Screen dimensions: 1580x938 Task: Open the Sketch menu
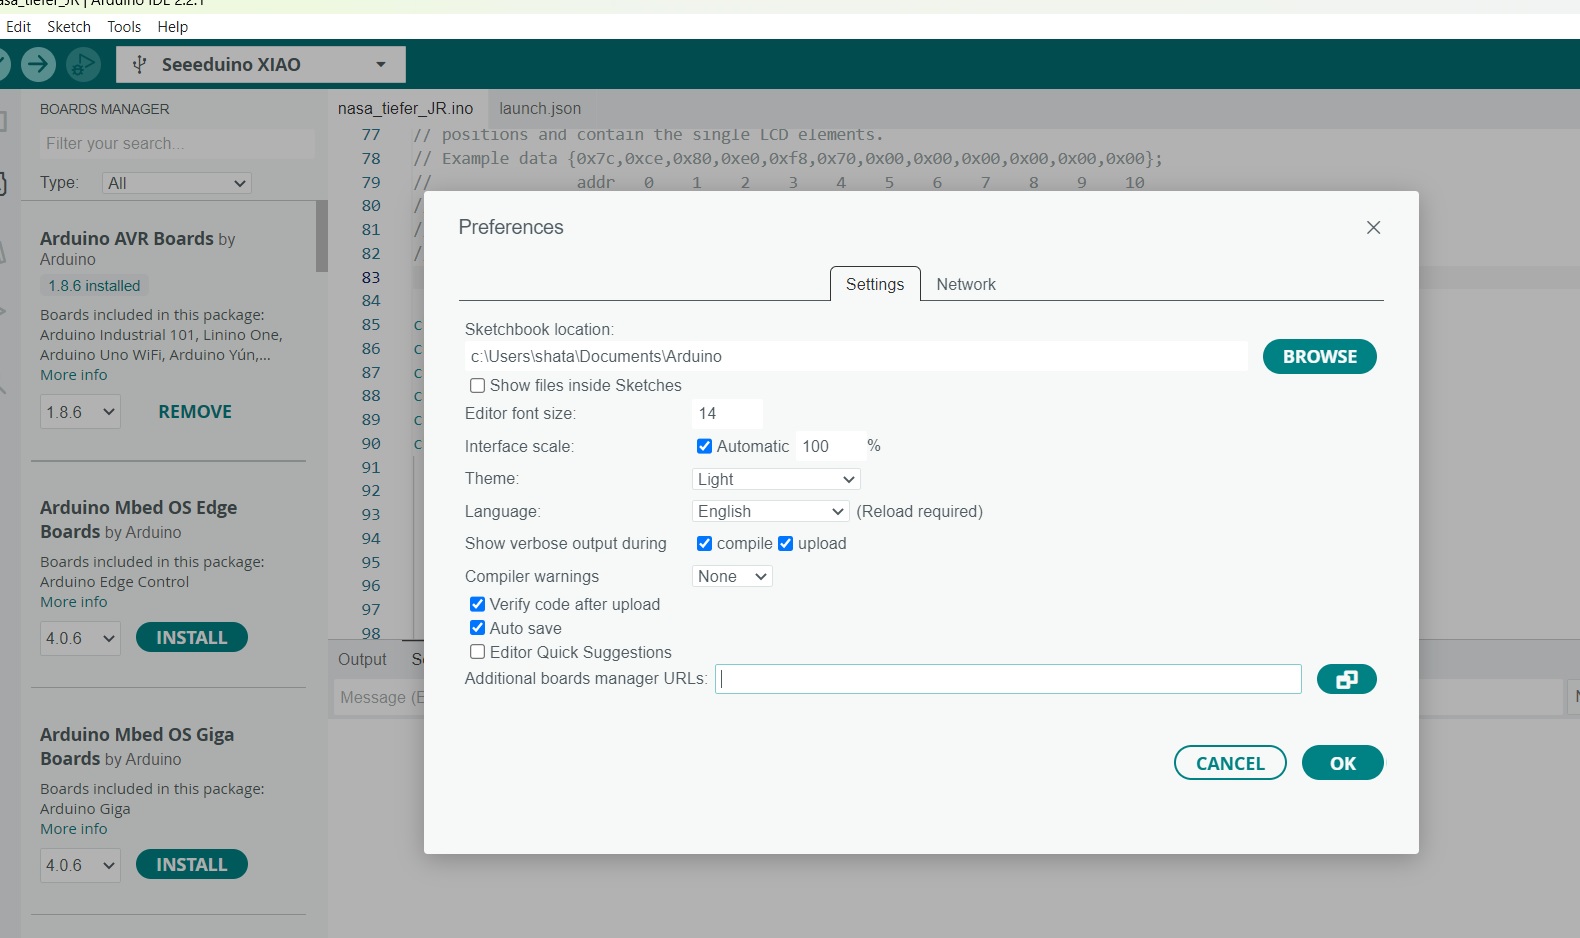click(x=69, y=27)
